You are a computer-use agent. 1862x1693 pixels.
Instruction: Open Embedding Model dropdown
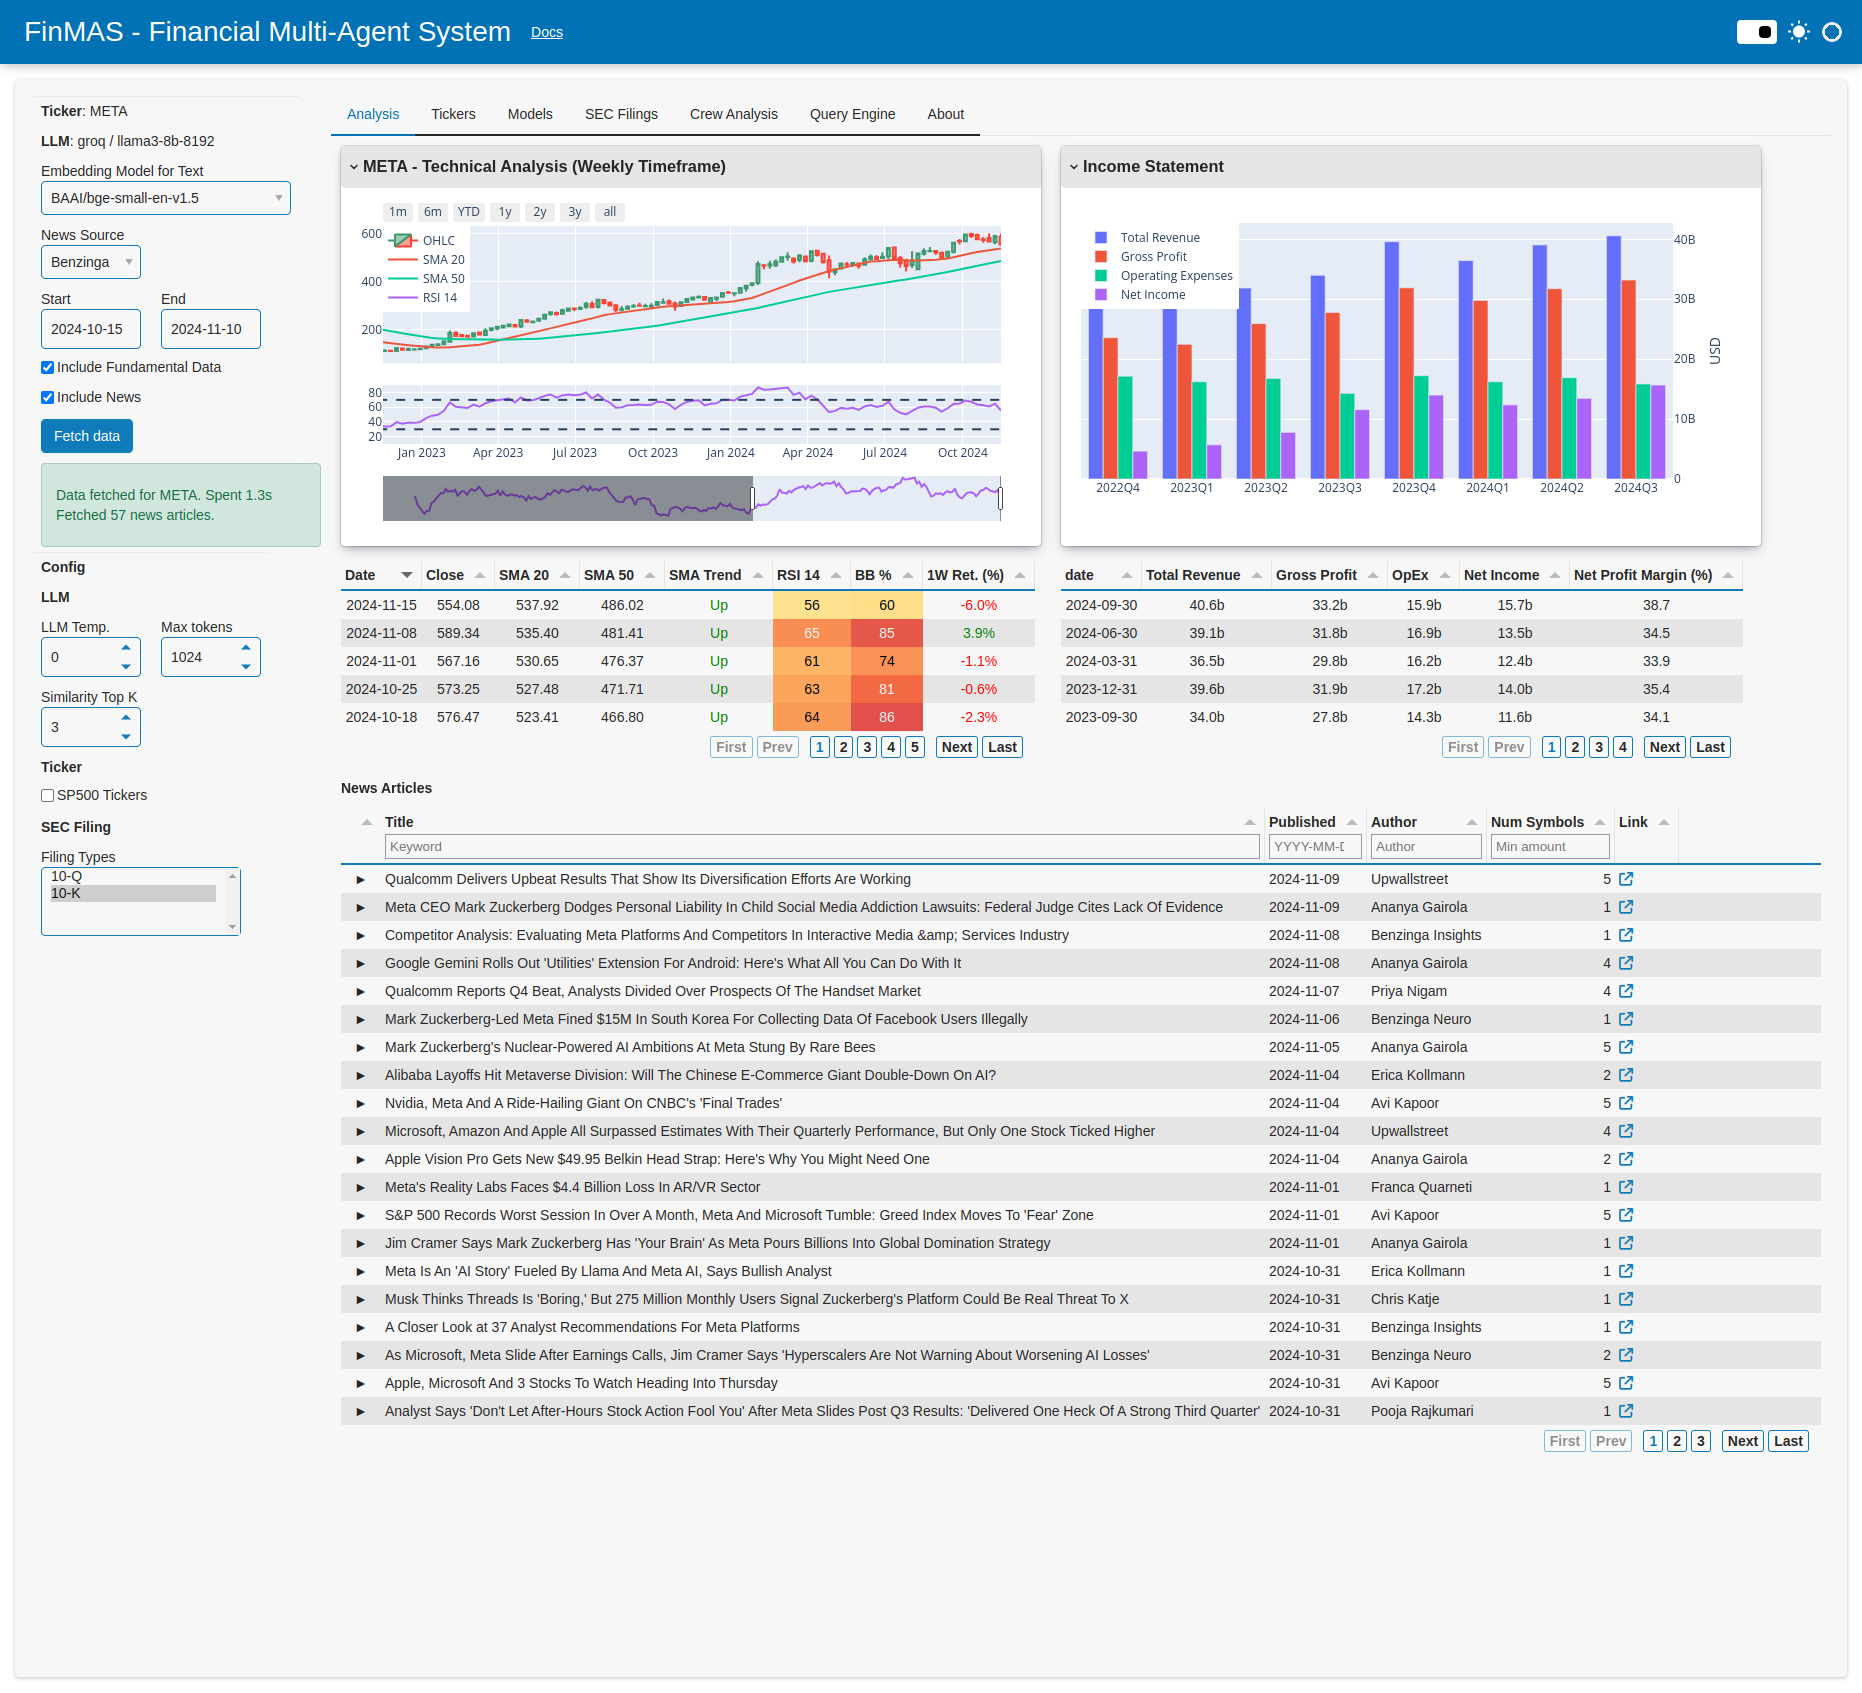pos(166,198)
